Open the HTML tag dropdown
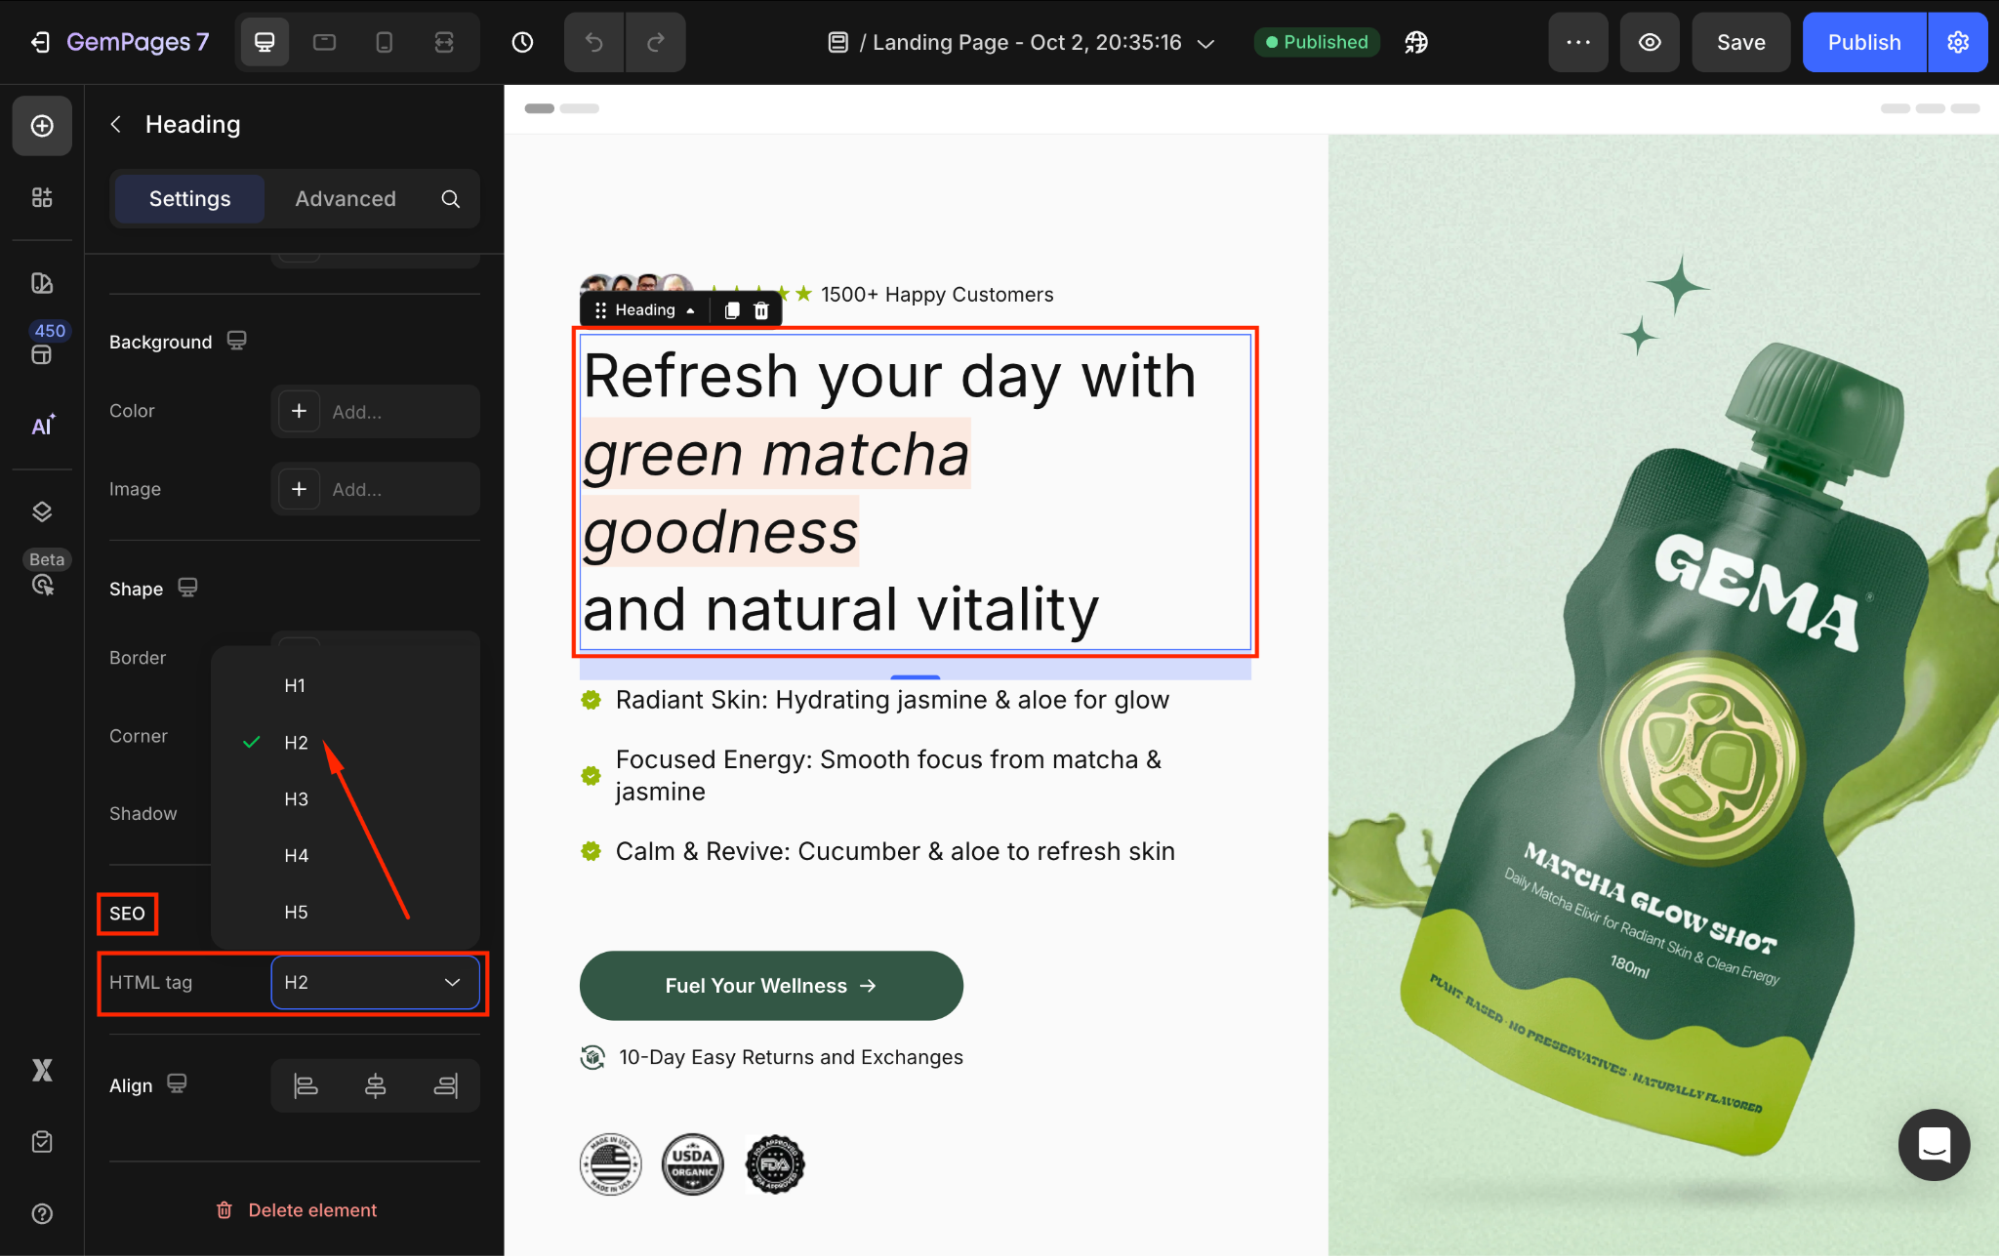 click(x=375, y=982)
